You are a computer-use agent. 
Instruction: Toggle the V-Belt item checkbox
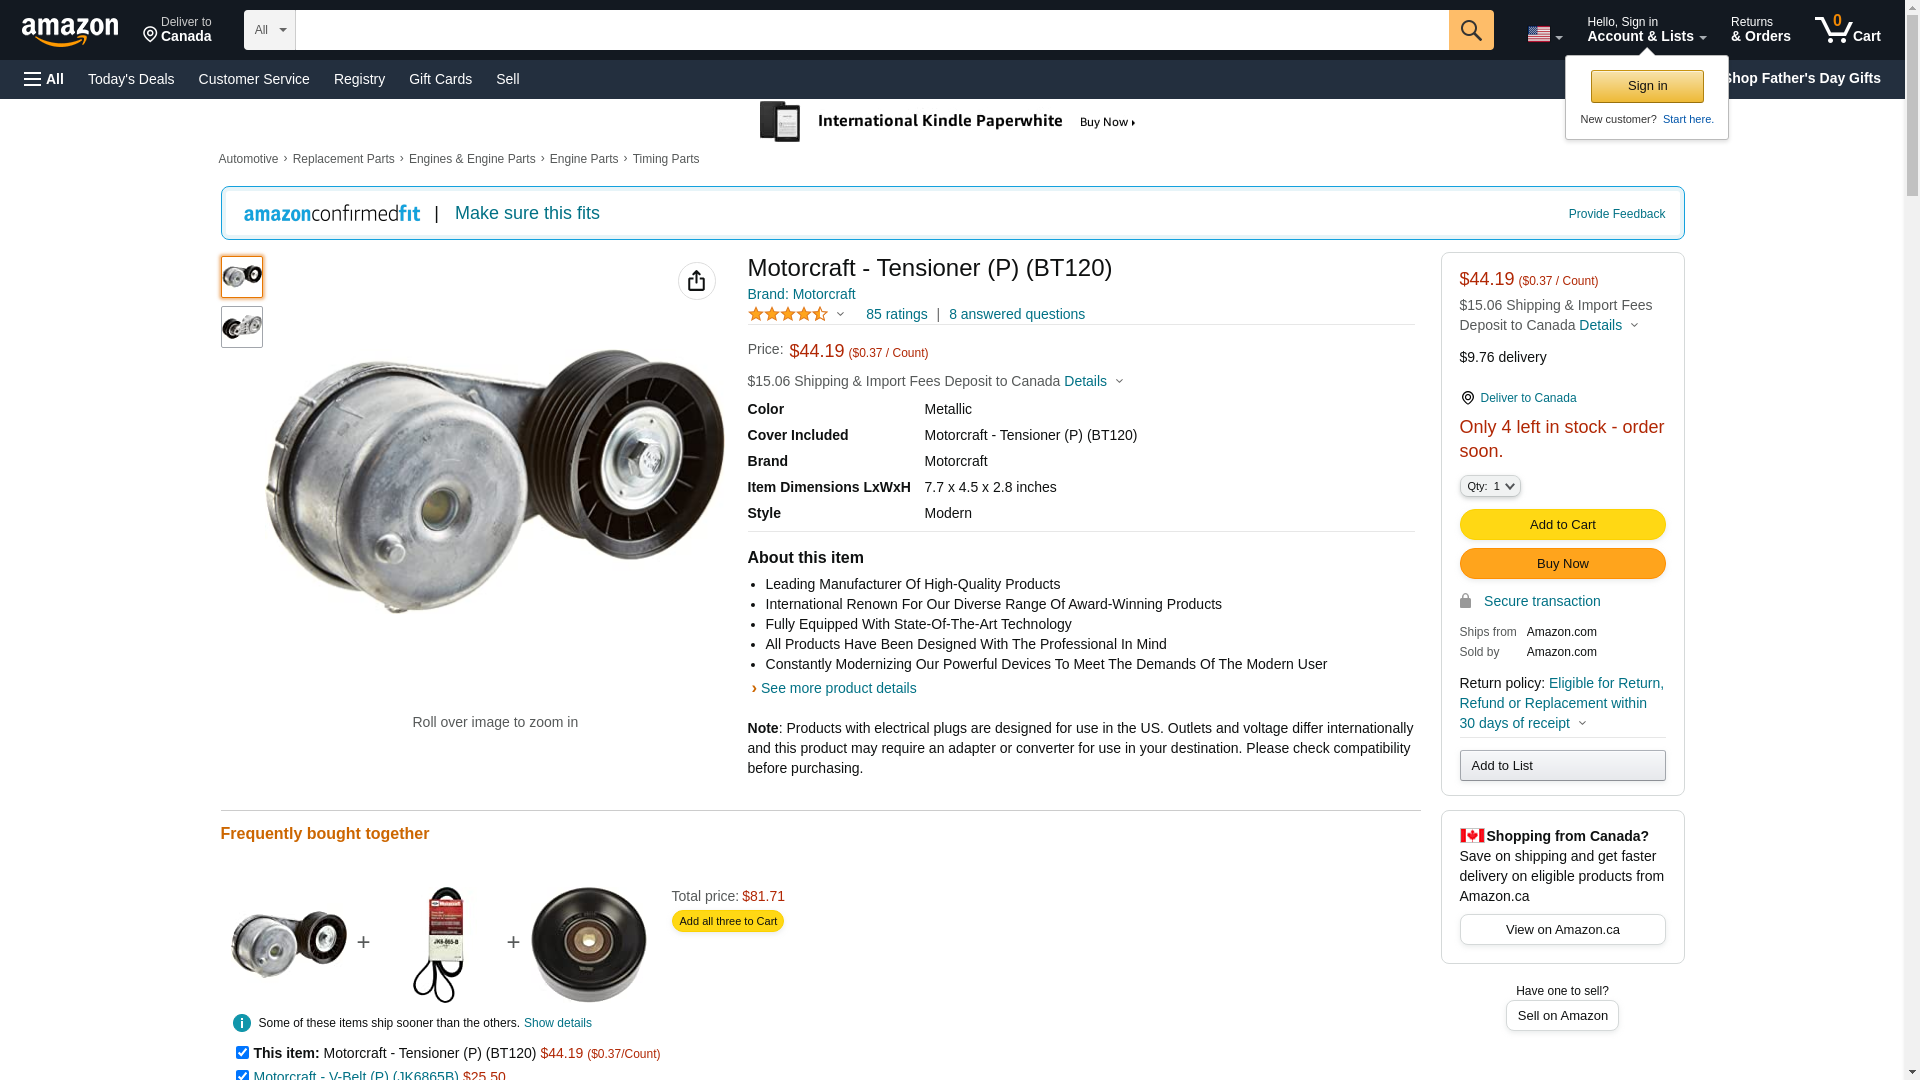[242, 1075]
